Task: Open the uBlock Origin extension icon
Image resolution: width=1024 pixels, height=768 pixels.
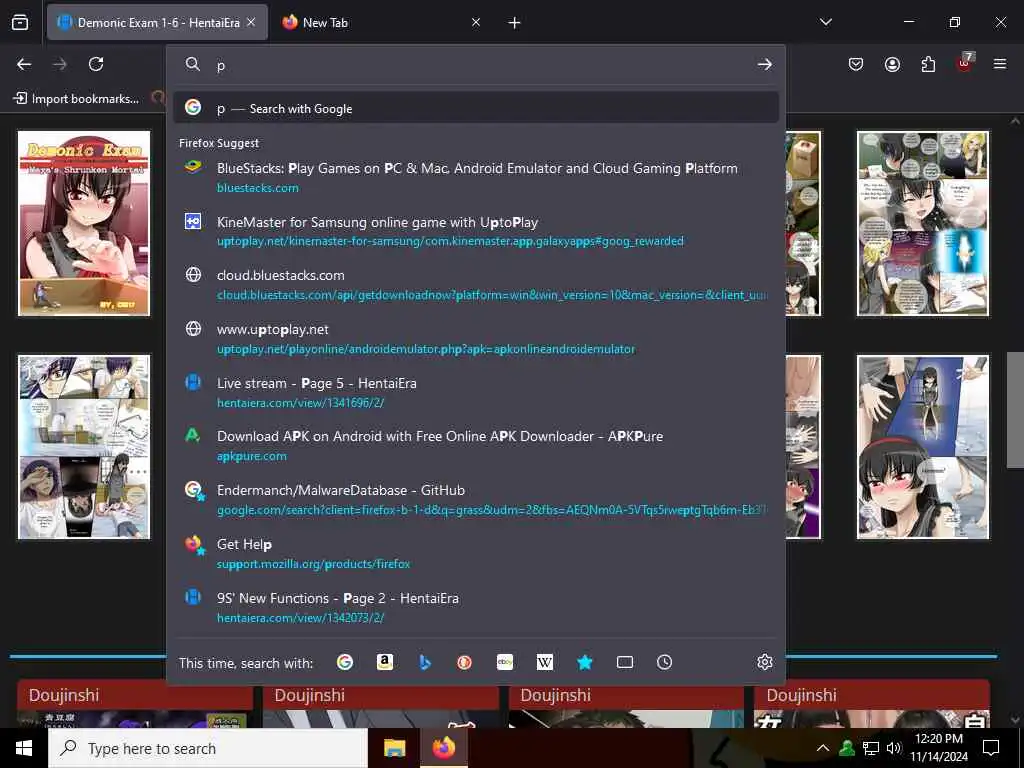Action: point(965,63)
